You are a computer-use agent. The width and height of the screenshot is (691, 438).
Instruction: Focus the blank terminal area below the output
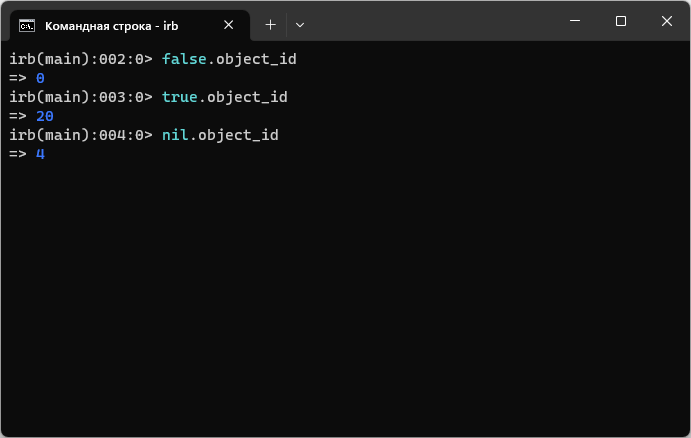(345, 300)
